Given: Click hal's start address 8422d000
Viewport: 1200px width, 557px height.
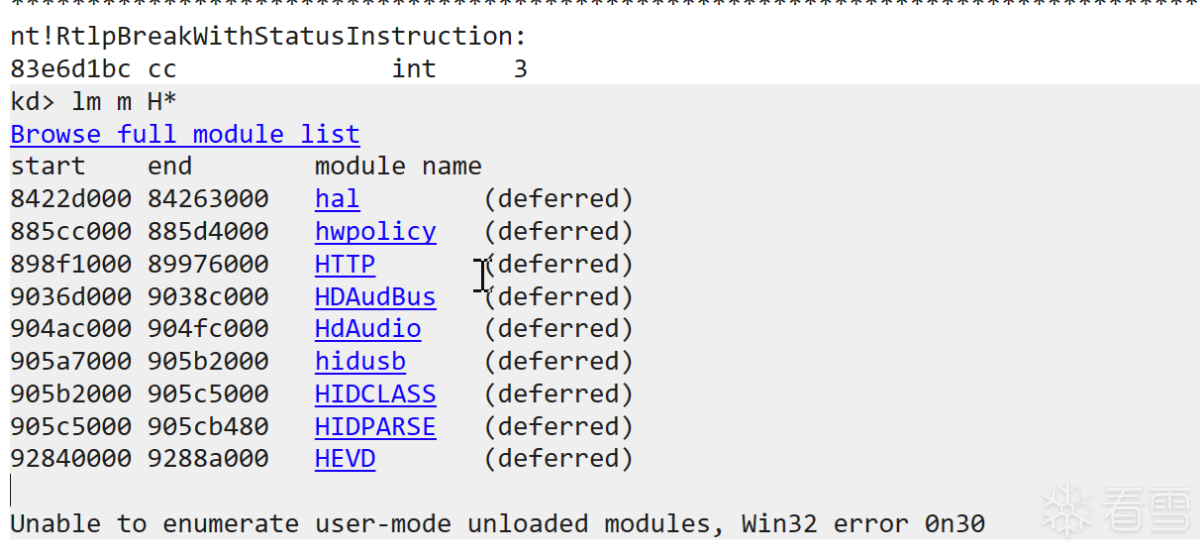Looking at the screenshot, I should point(70,199).
